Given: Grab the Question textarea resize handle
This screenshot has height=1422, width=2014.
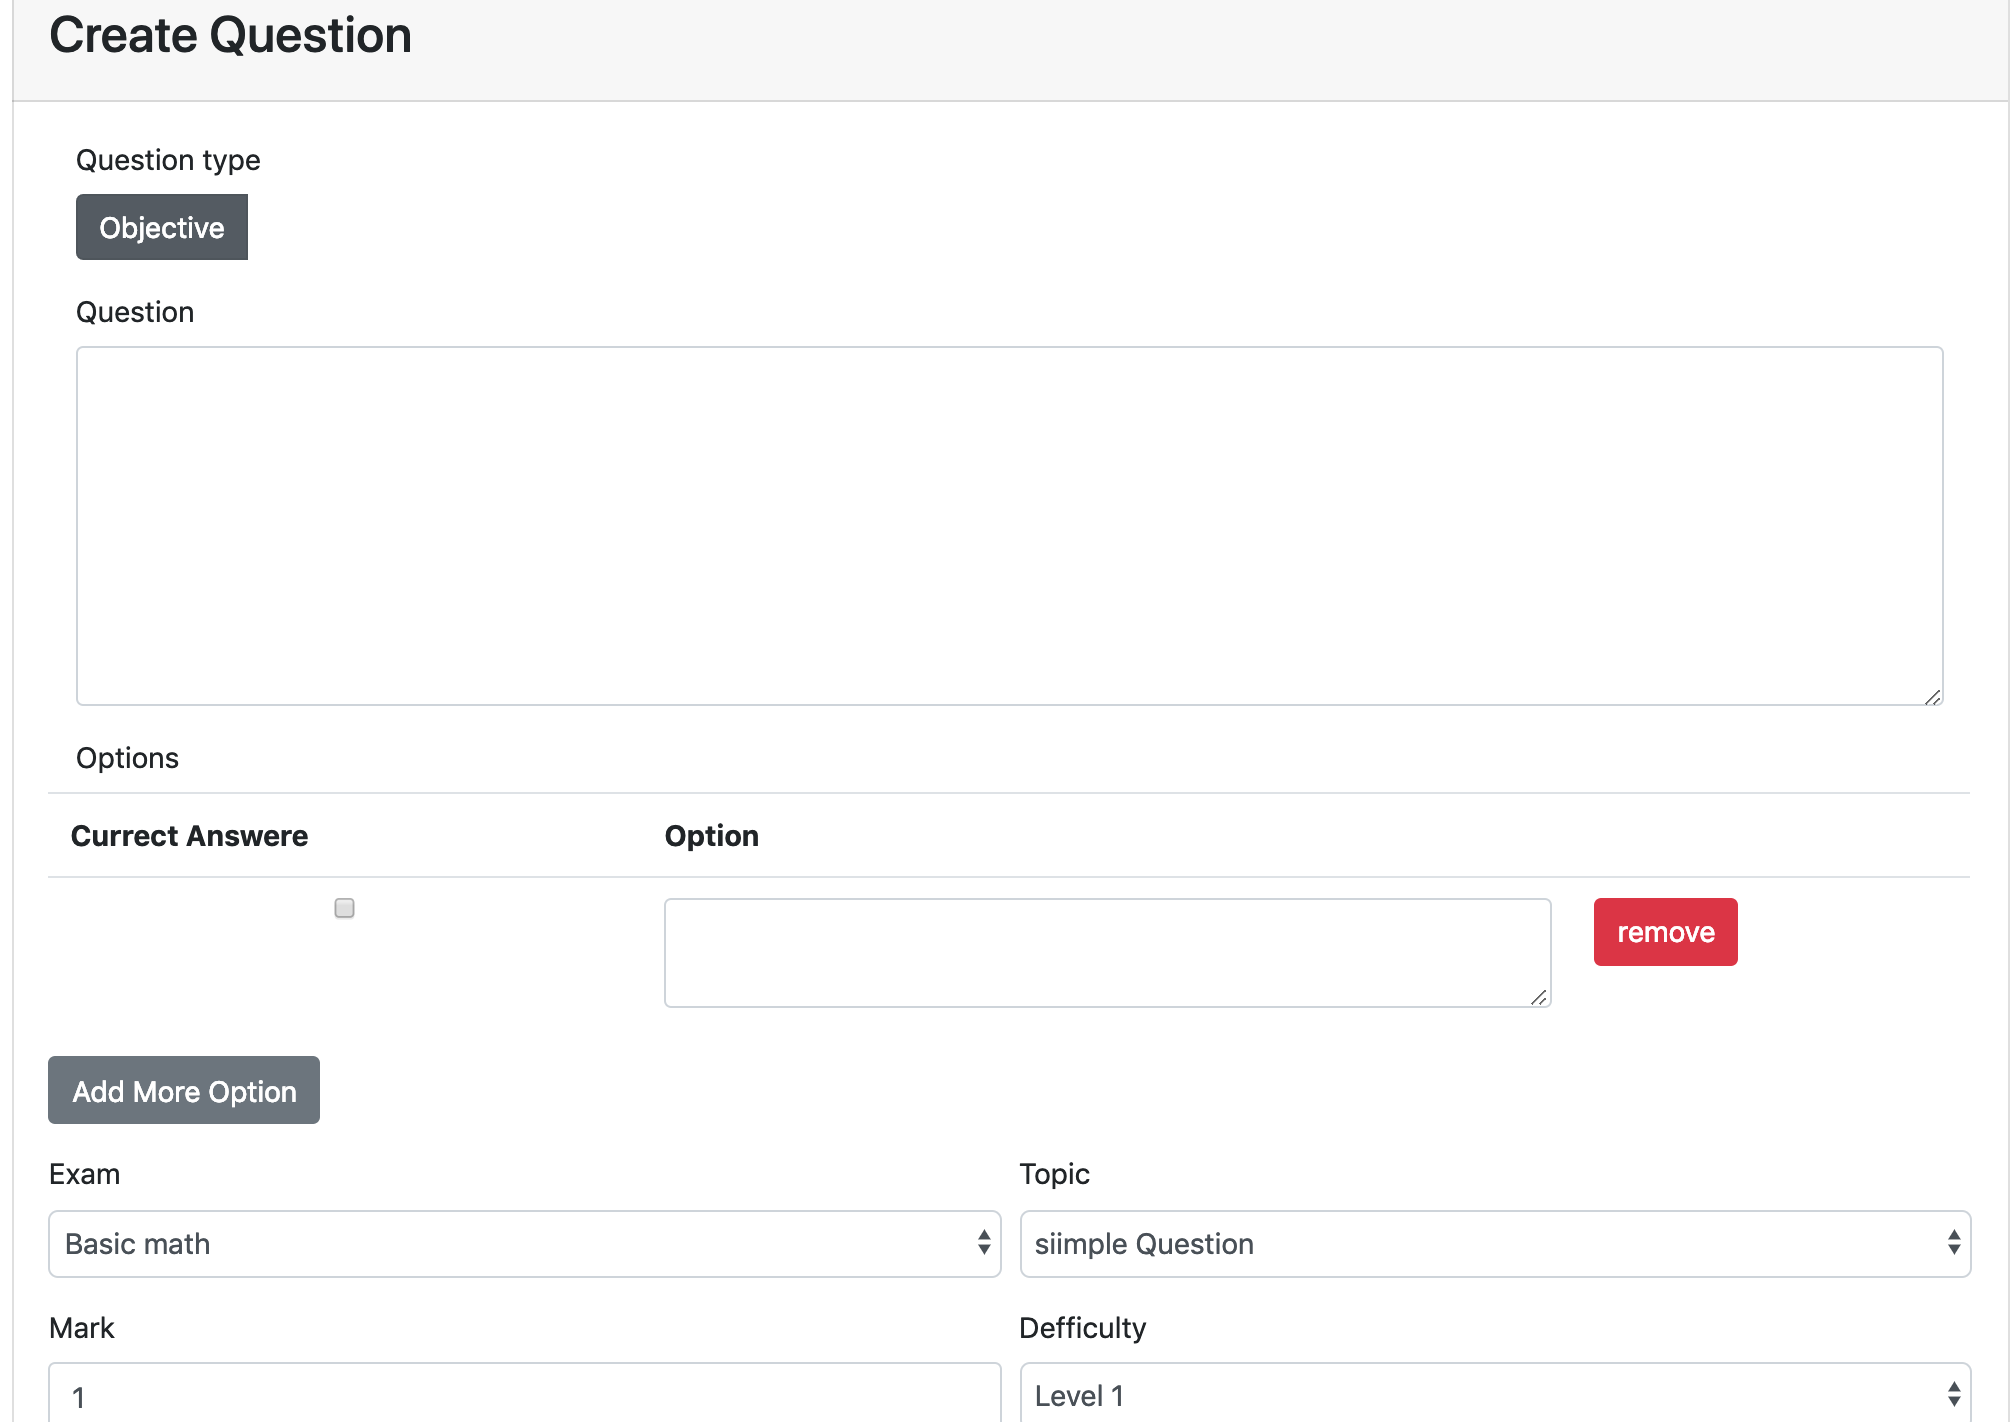Looking at the screenshot, I should (x=1932, y=697).
